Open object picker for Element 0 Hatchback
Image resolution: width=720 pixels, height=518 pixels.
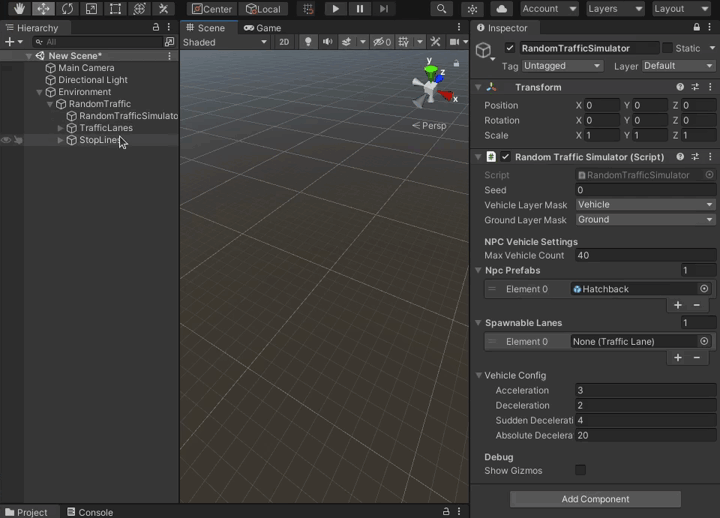coord(704,289)
